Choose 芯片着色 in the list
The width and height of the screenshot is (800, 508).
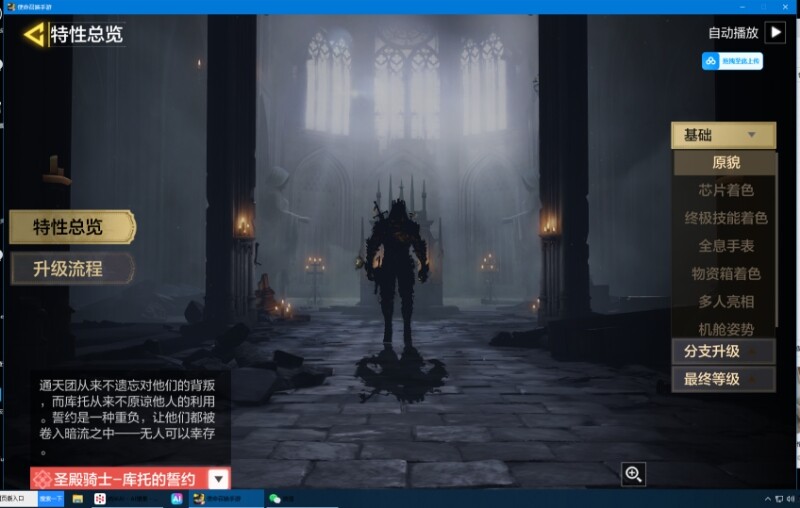[x=726, y=190]
